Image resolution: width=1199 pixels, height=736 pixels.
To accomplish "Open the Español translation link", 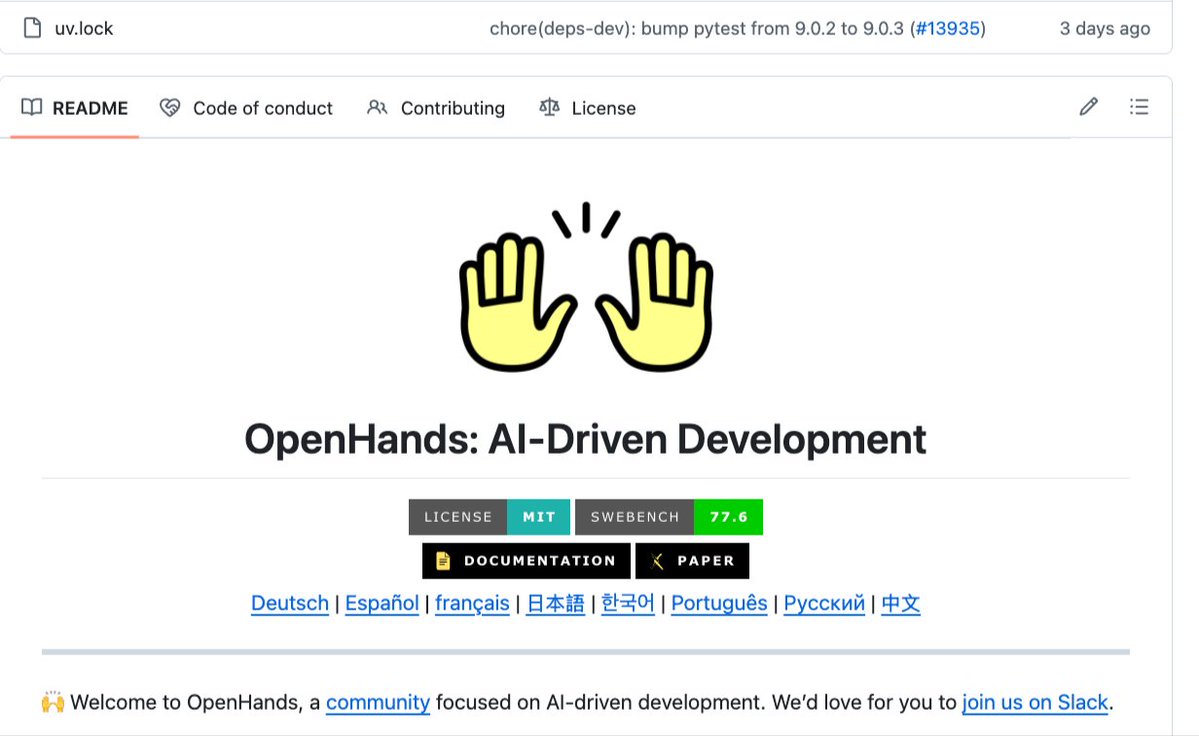I will [x=382, y=603].
